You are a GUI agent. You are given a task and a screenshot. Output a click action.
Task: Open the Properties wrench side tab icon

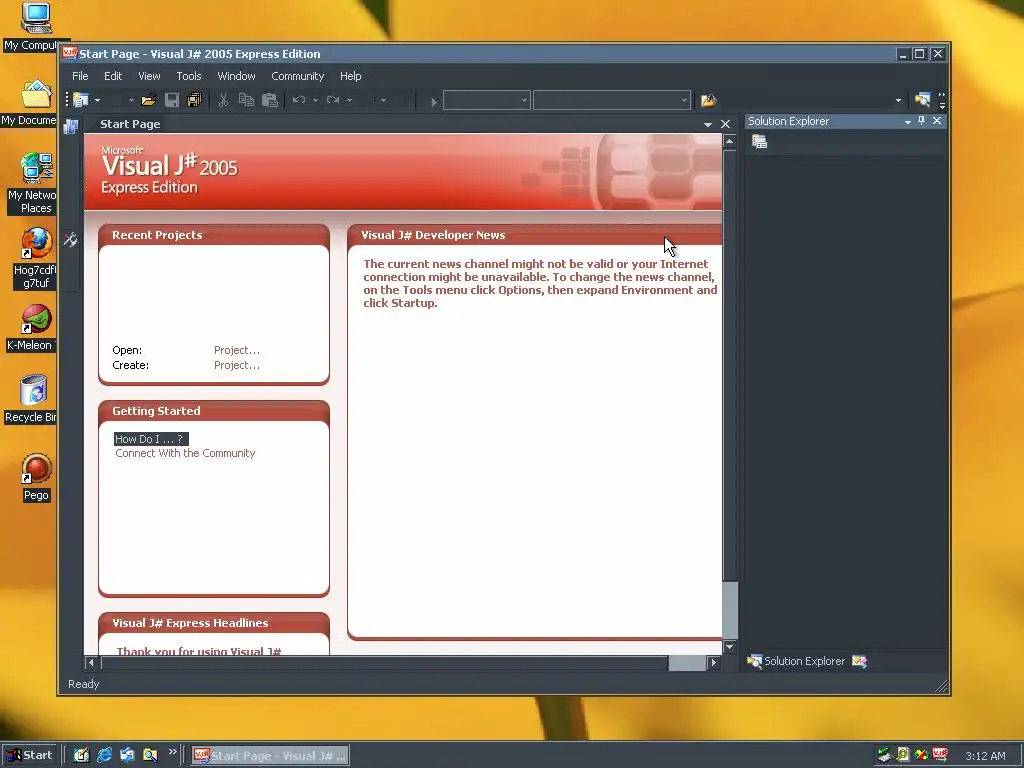coord(71,240)
